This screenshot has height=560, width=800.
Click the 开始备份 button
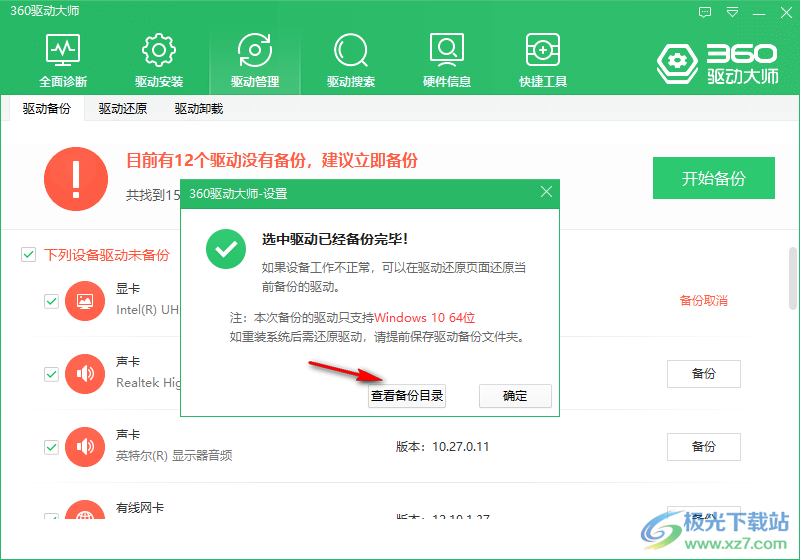coord(714,178)
